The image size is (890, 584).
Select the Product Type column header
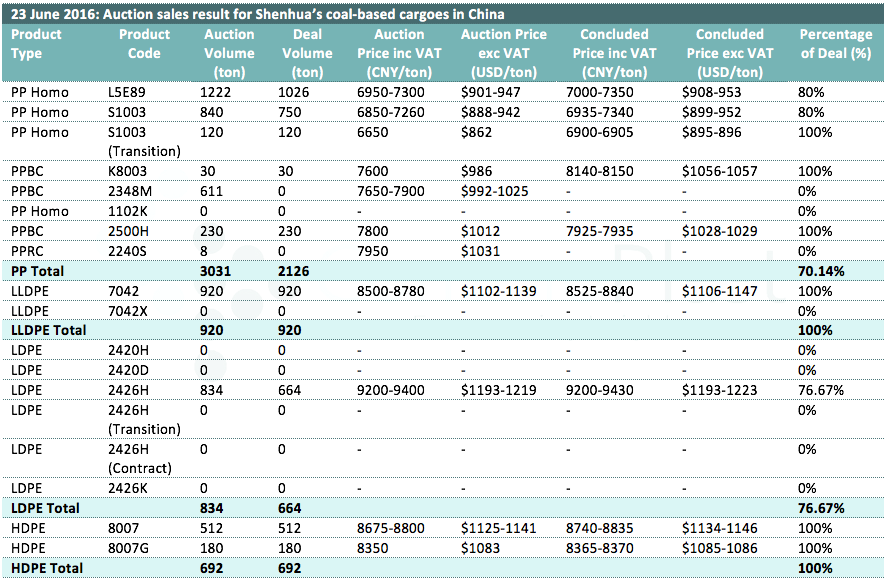pos(36,44)
